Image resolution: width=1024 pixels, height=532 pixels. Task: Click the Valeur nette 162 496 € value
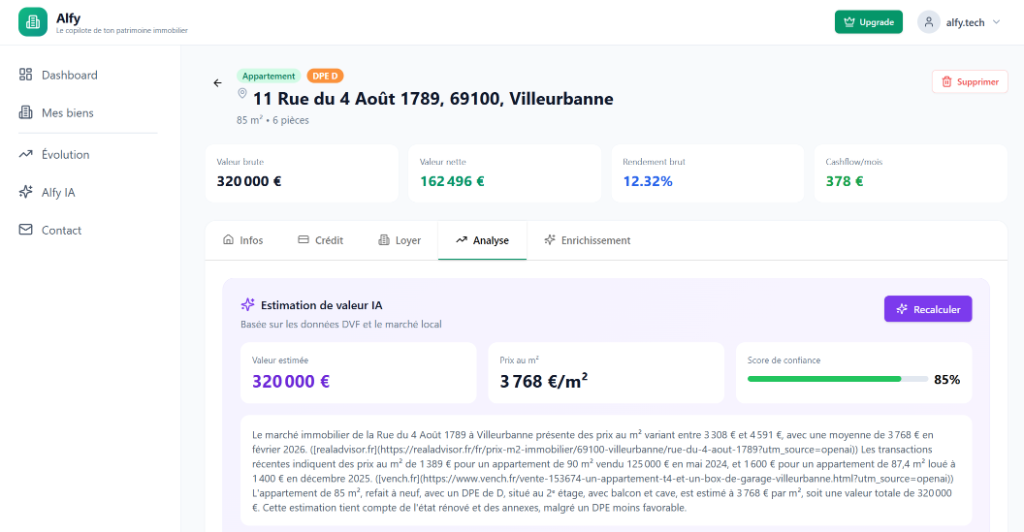pyautogui.click(x=452, y=181)
